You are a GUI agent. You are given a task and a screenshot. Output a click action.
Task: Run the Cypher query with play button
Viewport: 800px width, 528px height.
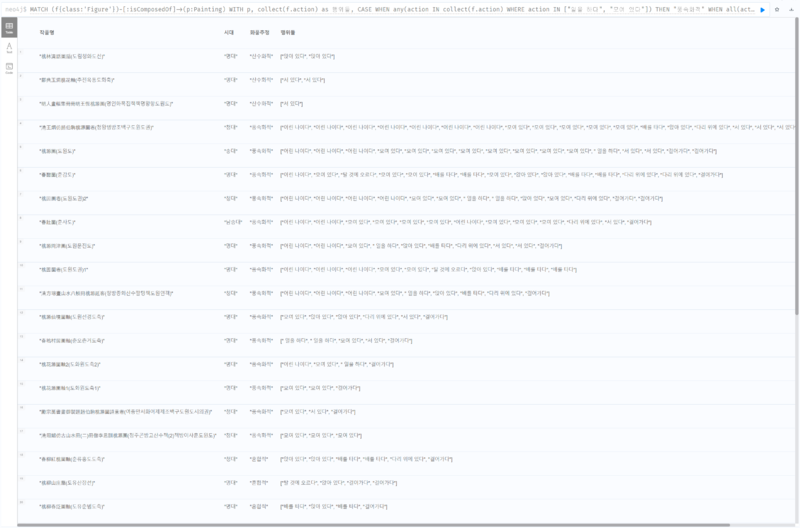(x=763, y=9)
